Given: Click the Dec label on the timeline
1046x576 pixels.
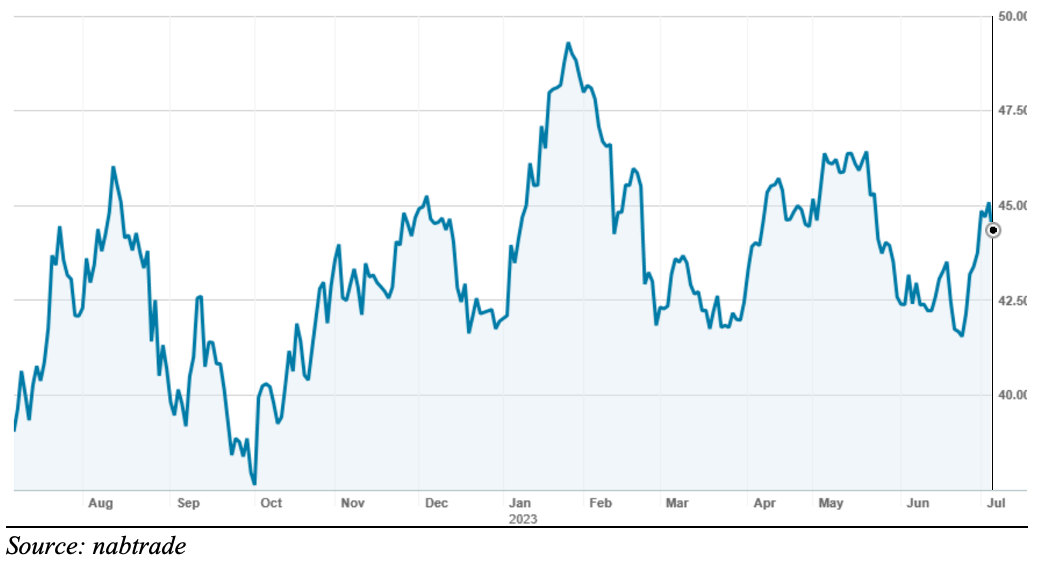Looking at the screenshot, I should click(x=436, y=503).
